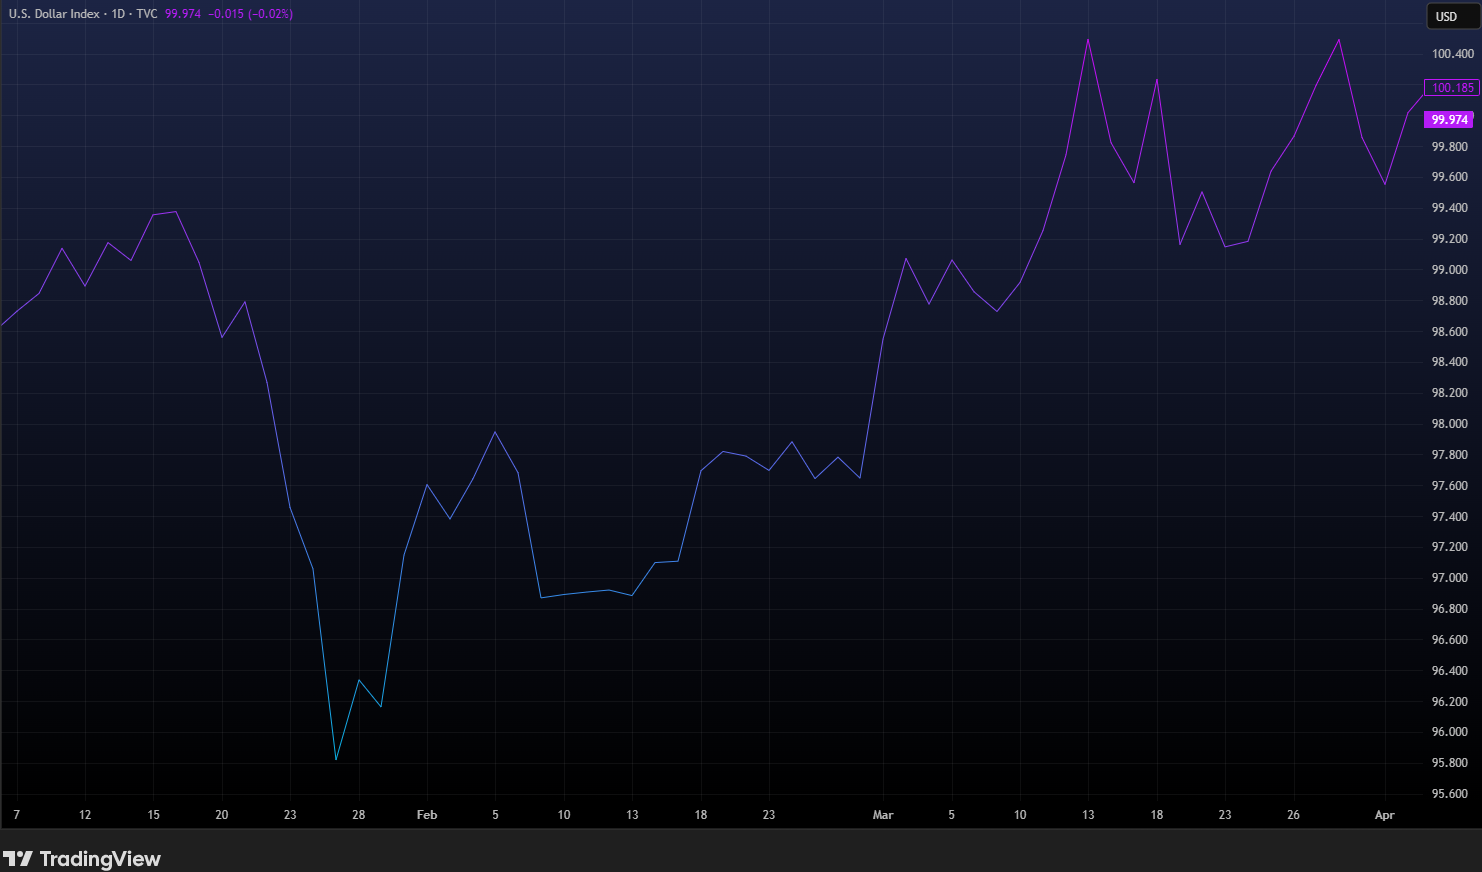Click the 100.400 price scale label
1482x872 pixels.
click(x=1452, y=54)
